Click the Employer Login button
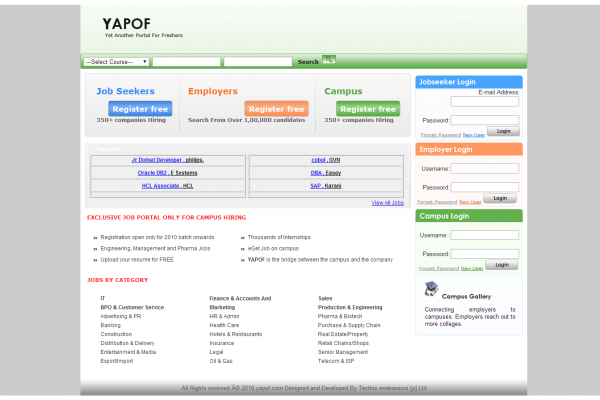 [500, 198]
